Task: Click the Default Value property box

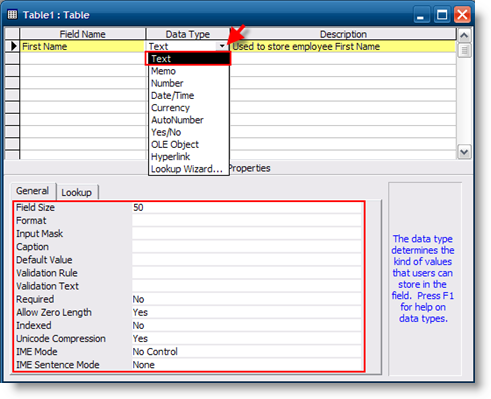Action: pyautogui.click(x=247, y=260)
